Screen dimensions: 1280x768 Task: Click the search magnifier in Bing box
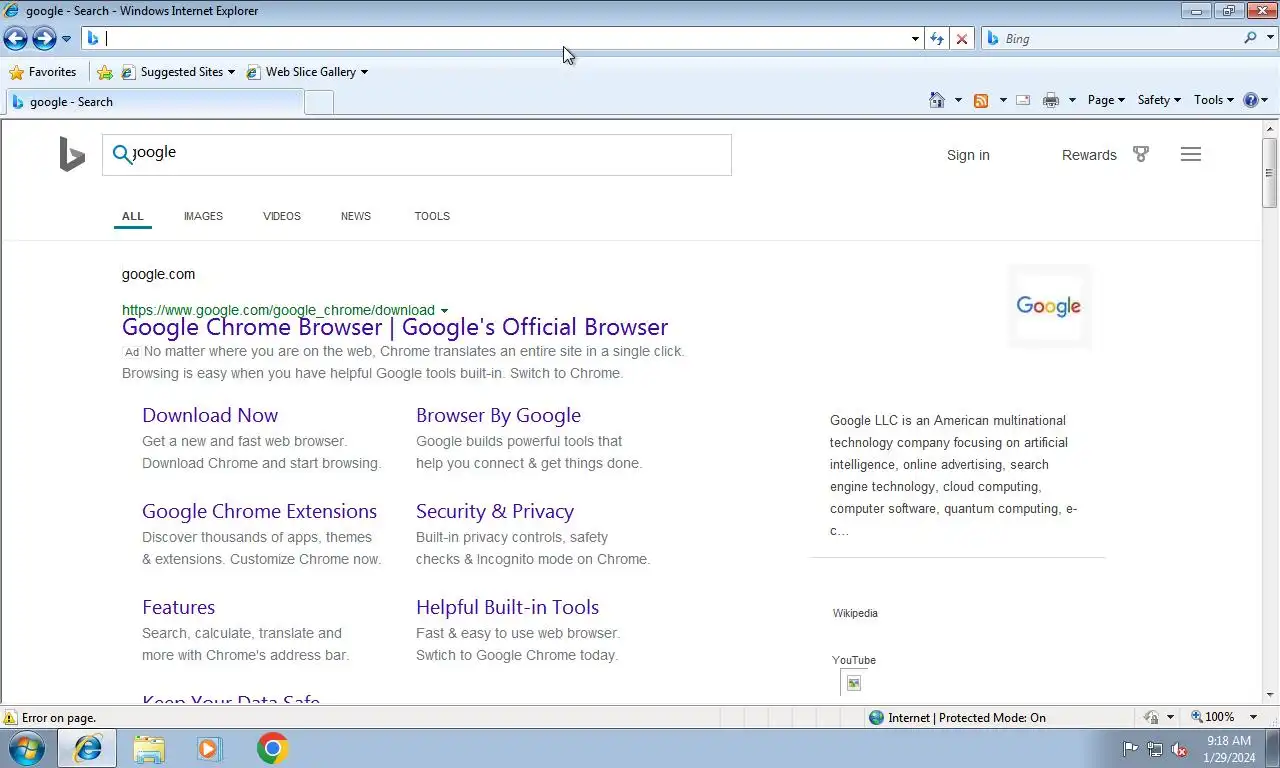point(122,154)
